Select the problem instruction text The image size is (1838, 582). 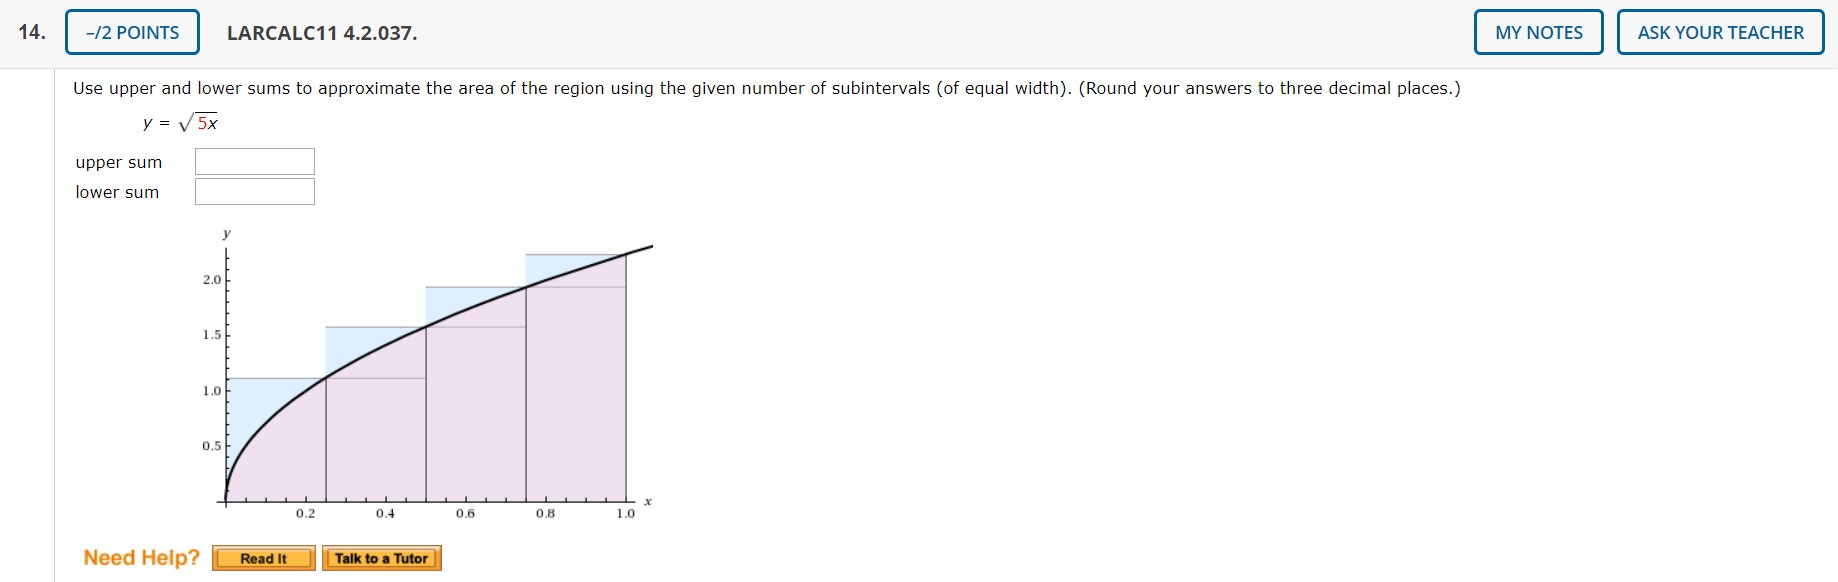[x=766, y=88]
